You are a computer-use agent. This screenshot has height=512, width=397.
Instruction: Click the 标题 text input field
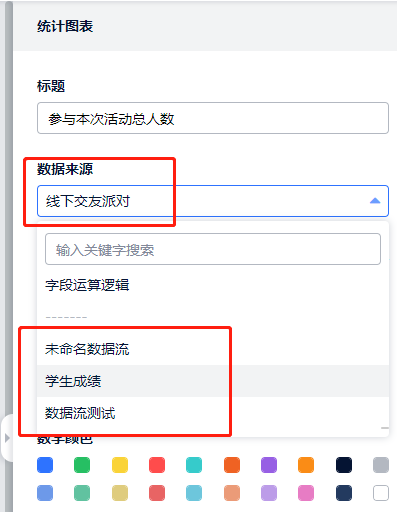coord(213,118)
